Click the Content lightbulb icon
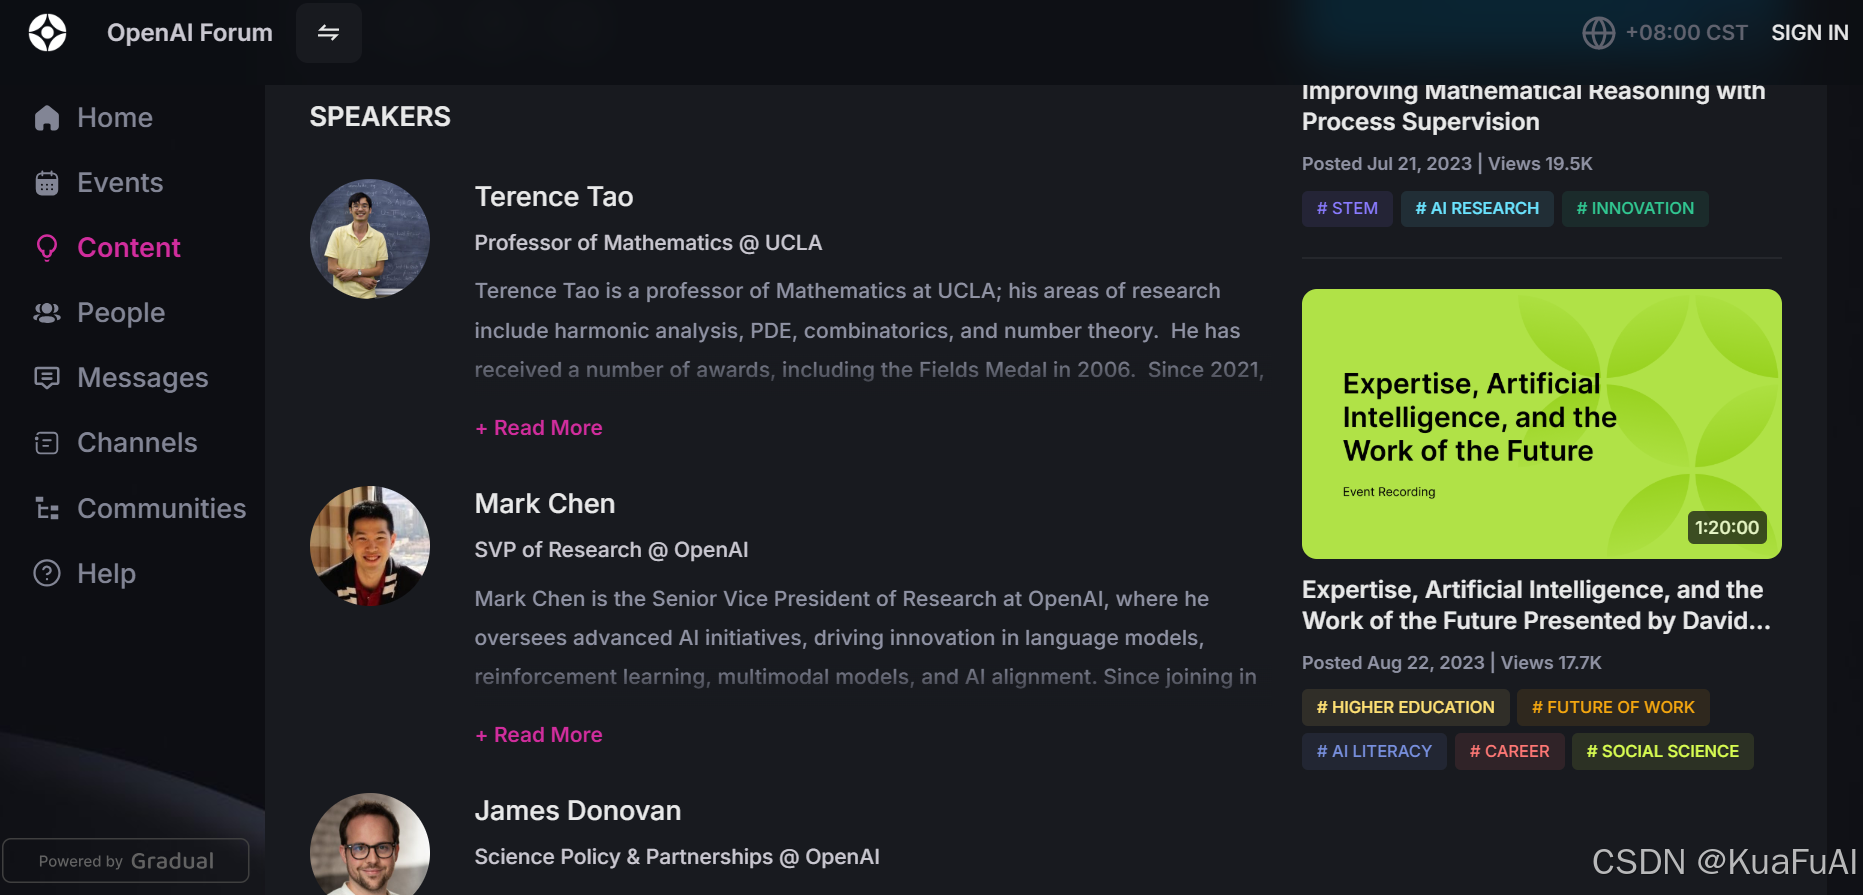1863x895 pixels. [47, 248]
